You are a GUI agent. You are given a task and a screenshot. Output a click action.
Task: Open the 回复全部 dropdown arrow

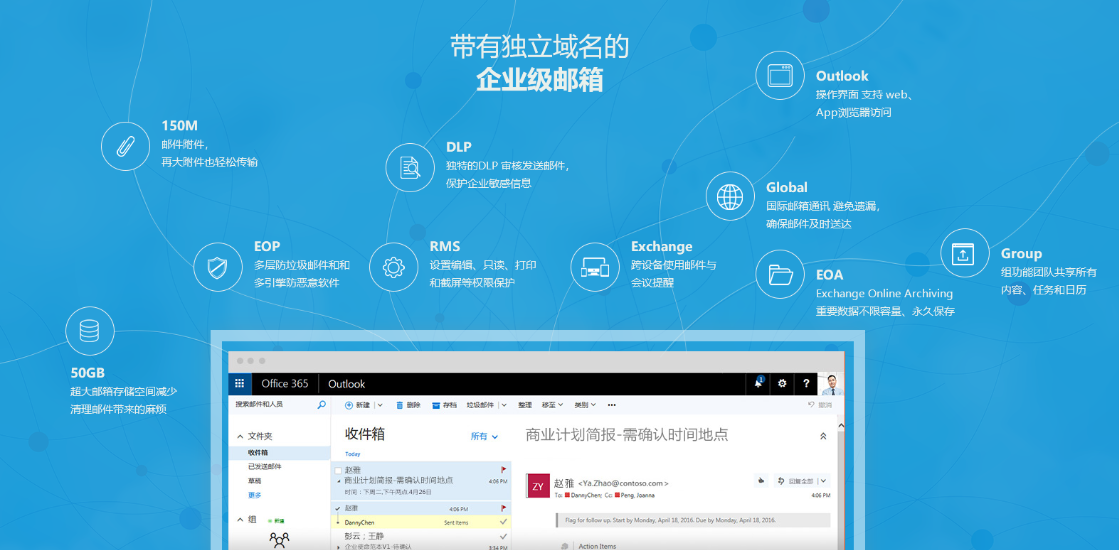[x=824, y=480]
